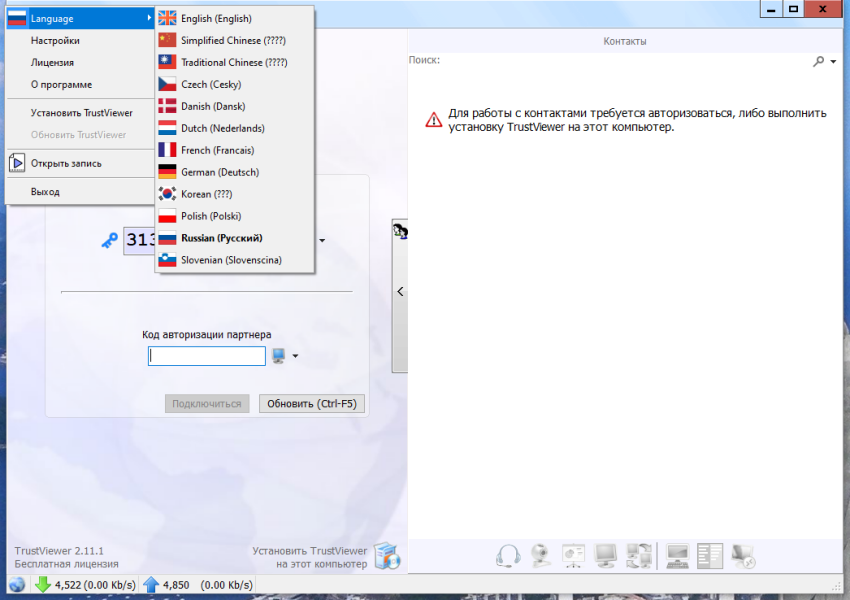Select Slovenian (Slovenscina) language
The image size is (850, 600).
[x=235, y=260]
